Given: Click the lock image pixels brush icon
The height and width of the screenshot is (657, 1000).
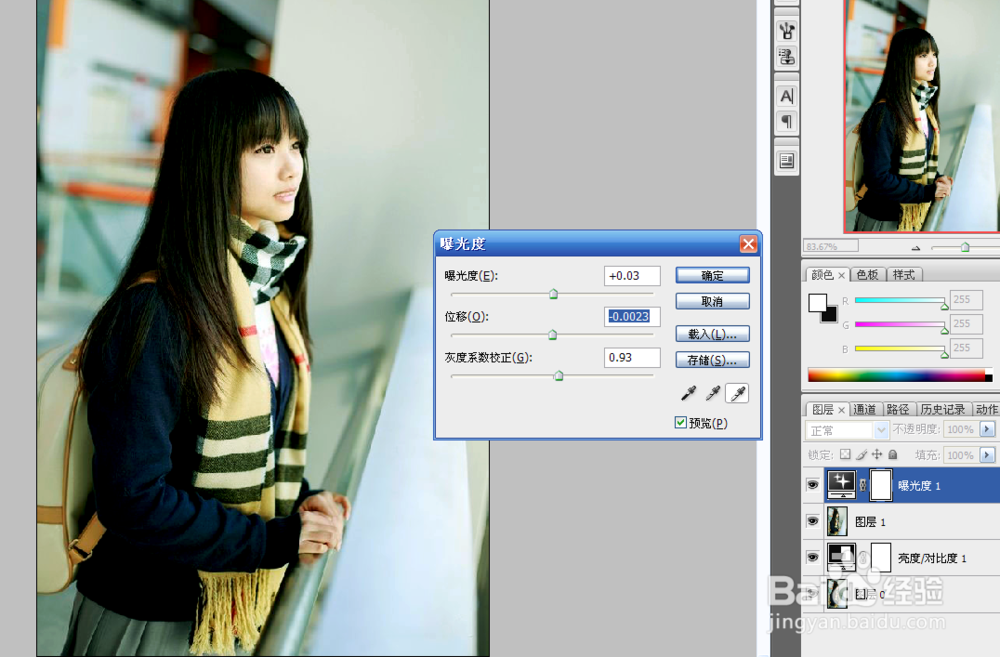Looking at the screenshot, I should (862, 454).
